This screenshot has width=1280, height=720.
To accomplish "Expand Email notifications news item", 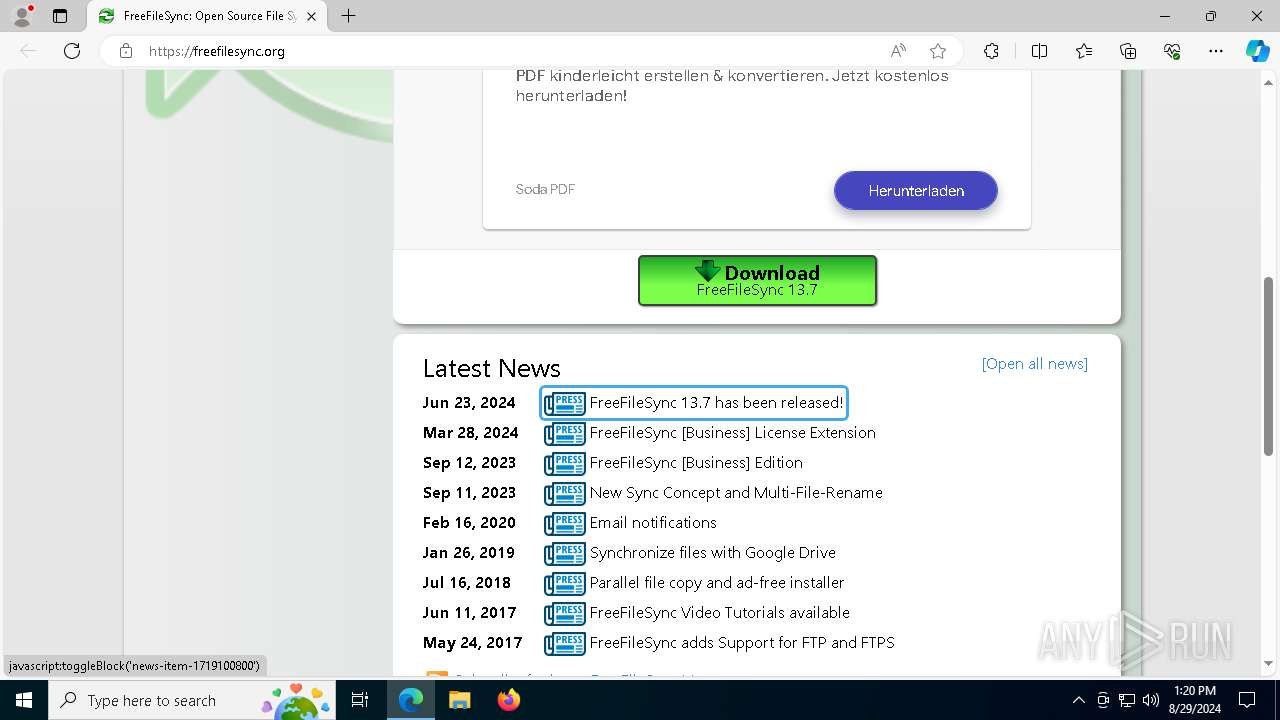I will (630, 523).
